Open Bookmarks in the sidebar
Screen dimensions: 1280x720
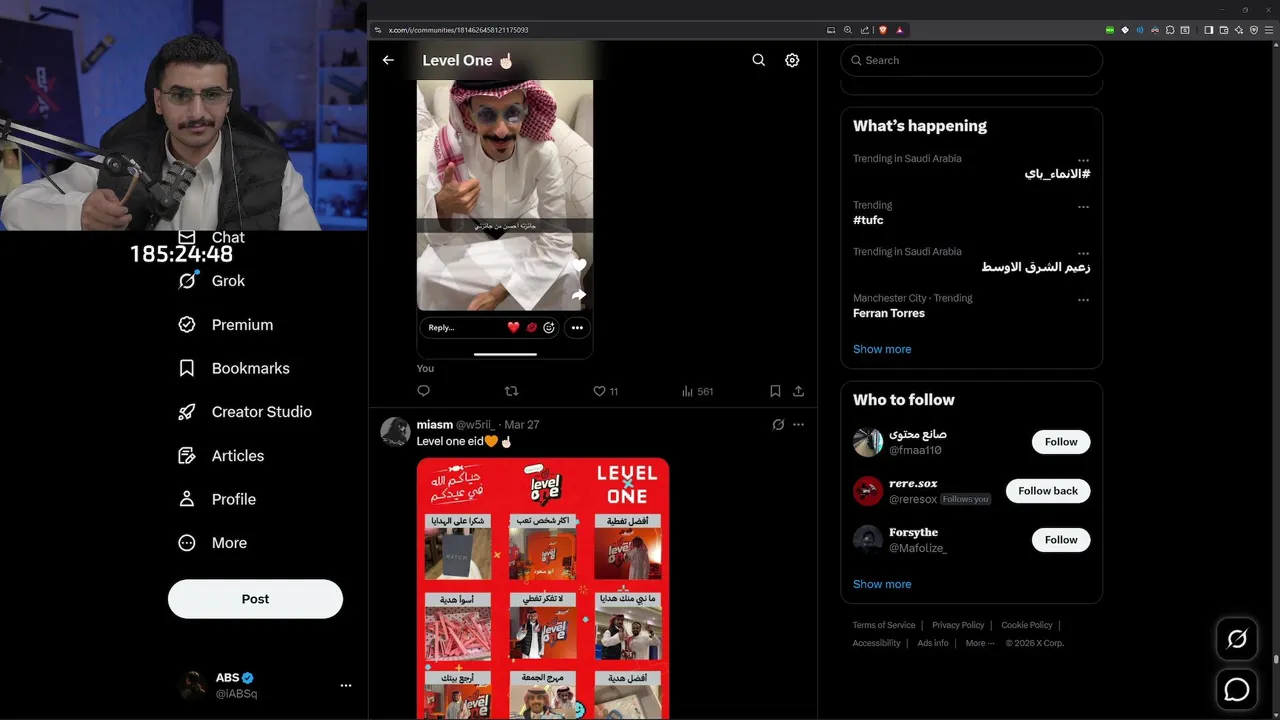[x=233, y=368]
